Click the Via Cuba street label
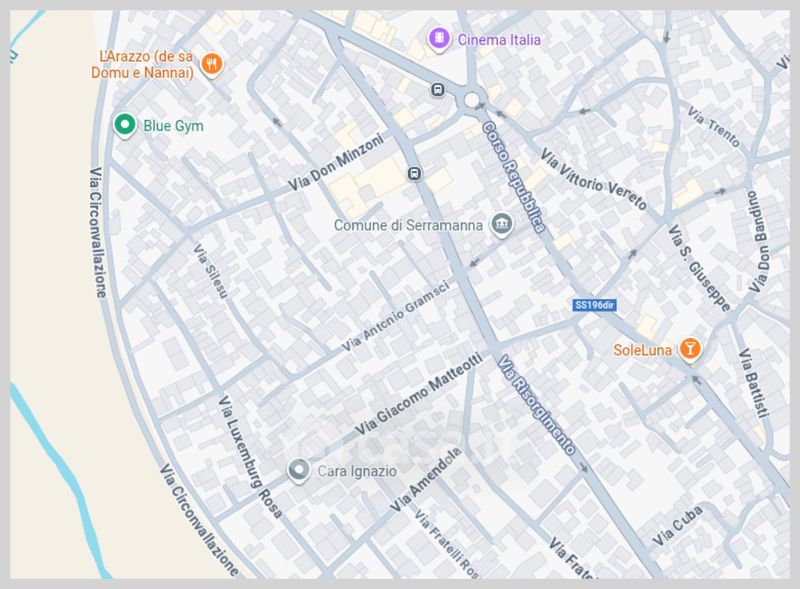 click(x=678, y=526)
